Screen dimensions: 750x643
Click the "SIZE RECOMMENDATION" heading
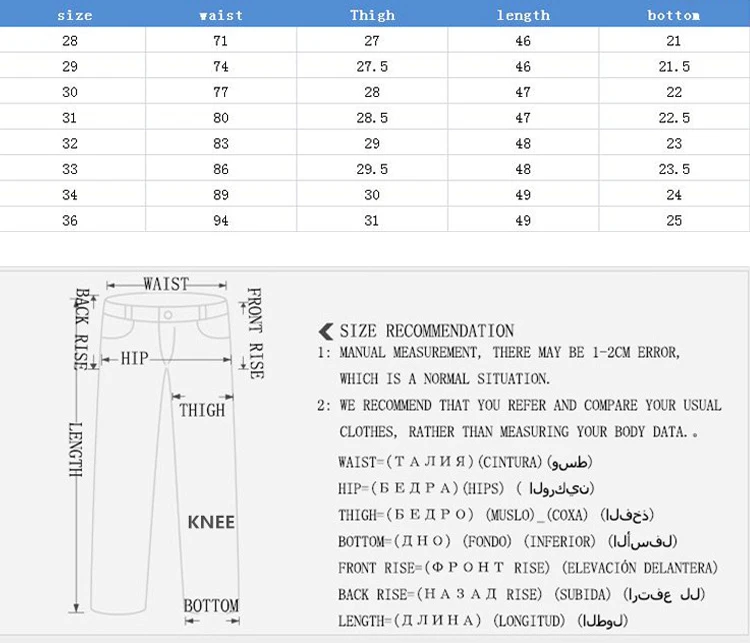click(427, 331)
